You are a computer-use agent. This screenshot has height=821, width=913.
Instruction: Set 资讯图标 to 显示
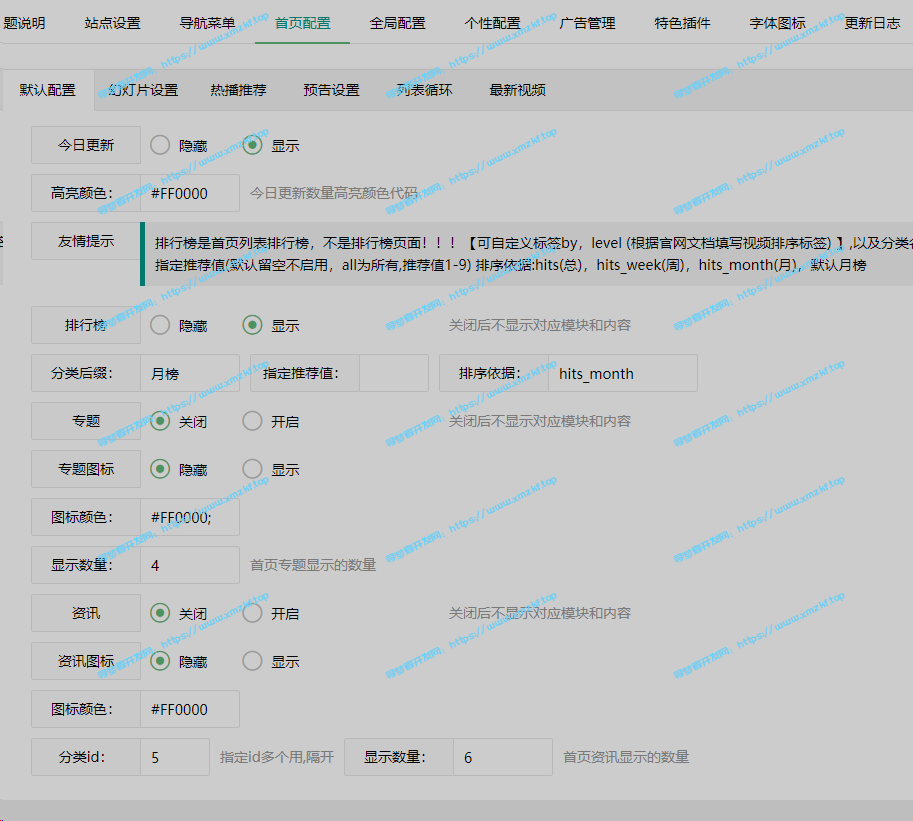tap(252, 661)
